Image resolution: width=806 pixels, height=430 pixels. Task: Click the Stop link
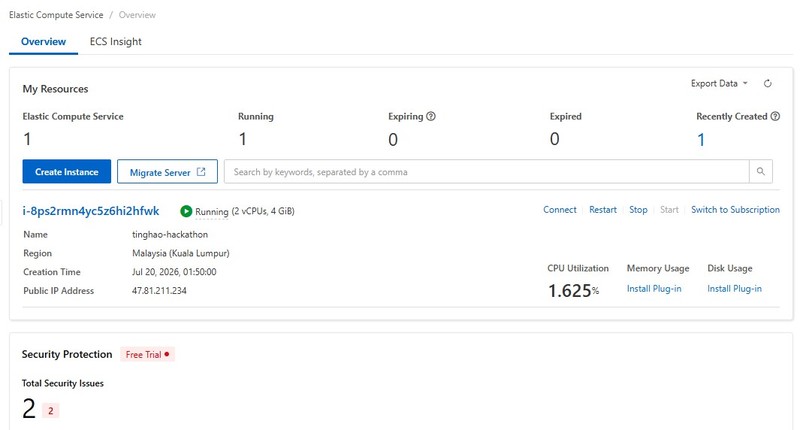pos(638,210)
